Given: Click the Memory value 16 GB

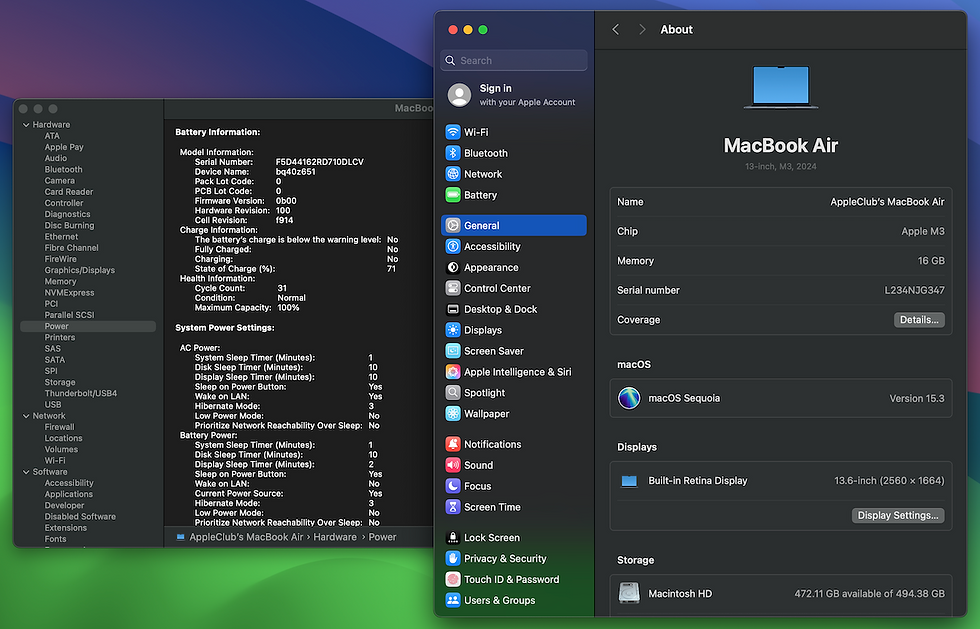Looking at the screenshot, I should 931,261.
